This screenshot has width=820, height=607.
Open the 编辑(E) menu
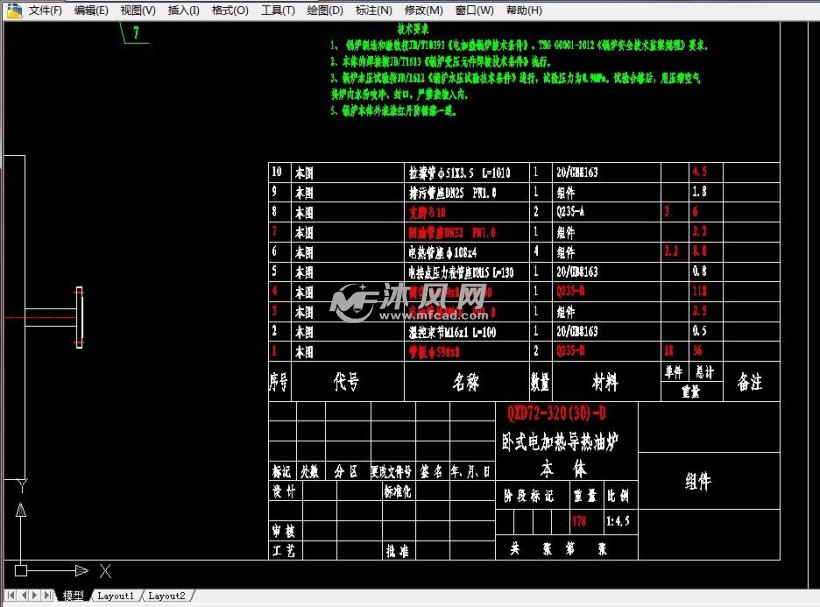pos(91,10)
